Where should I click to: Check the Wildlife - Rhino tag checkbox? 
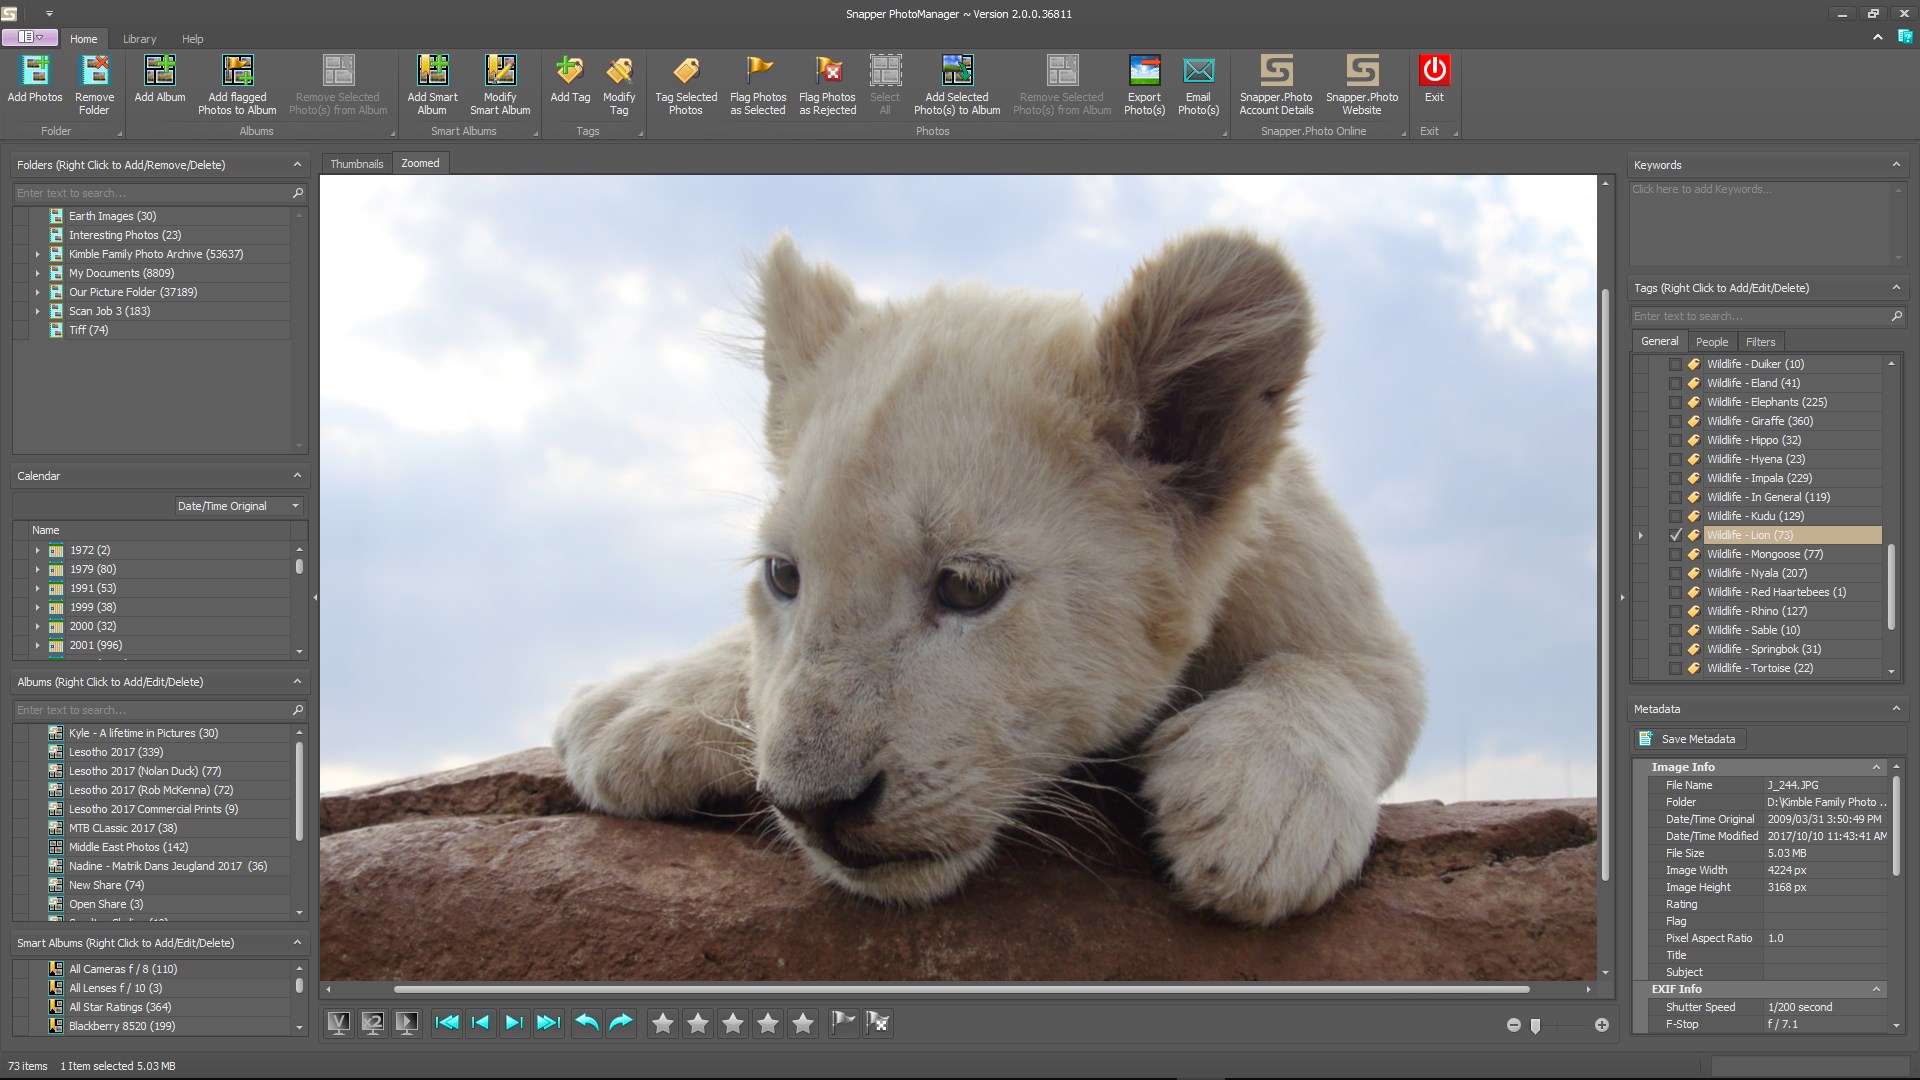[x=1676, y=611]
